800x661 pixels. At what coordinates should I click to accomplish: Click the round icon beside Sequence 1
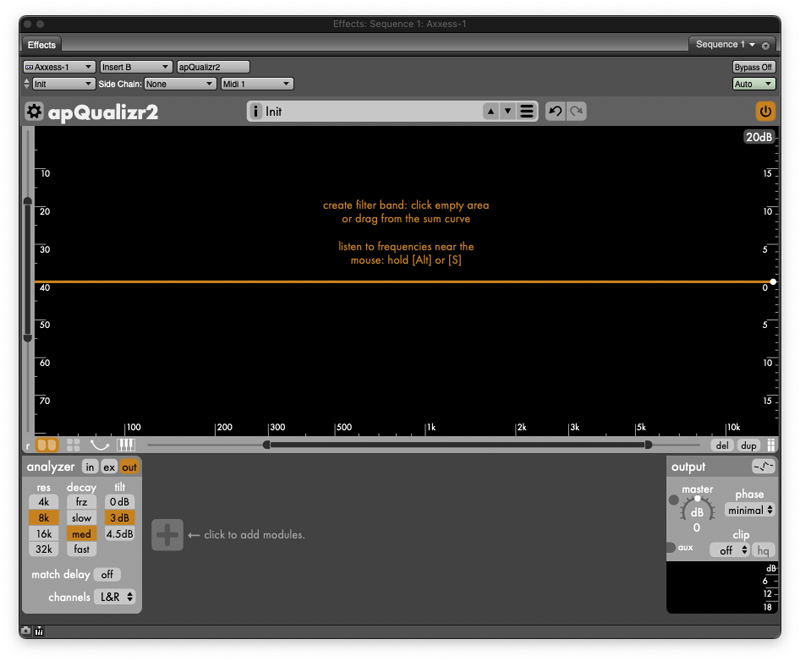(765, 45)
